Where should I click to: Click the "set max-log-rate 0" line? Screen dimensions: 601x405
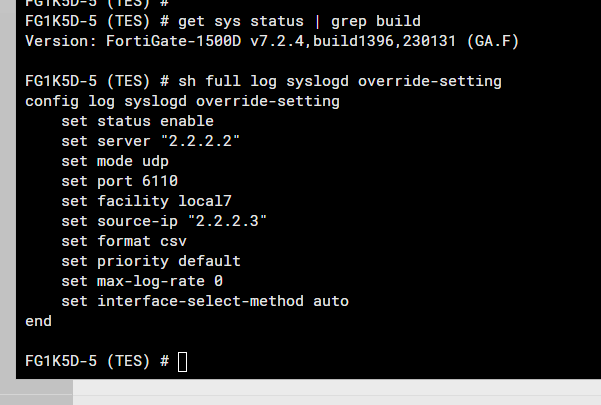(x=141, y=281)
